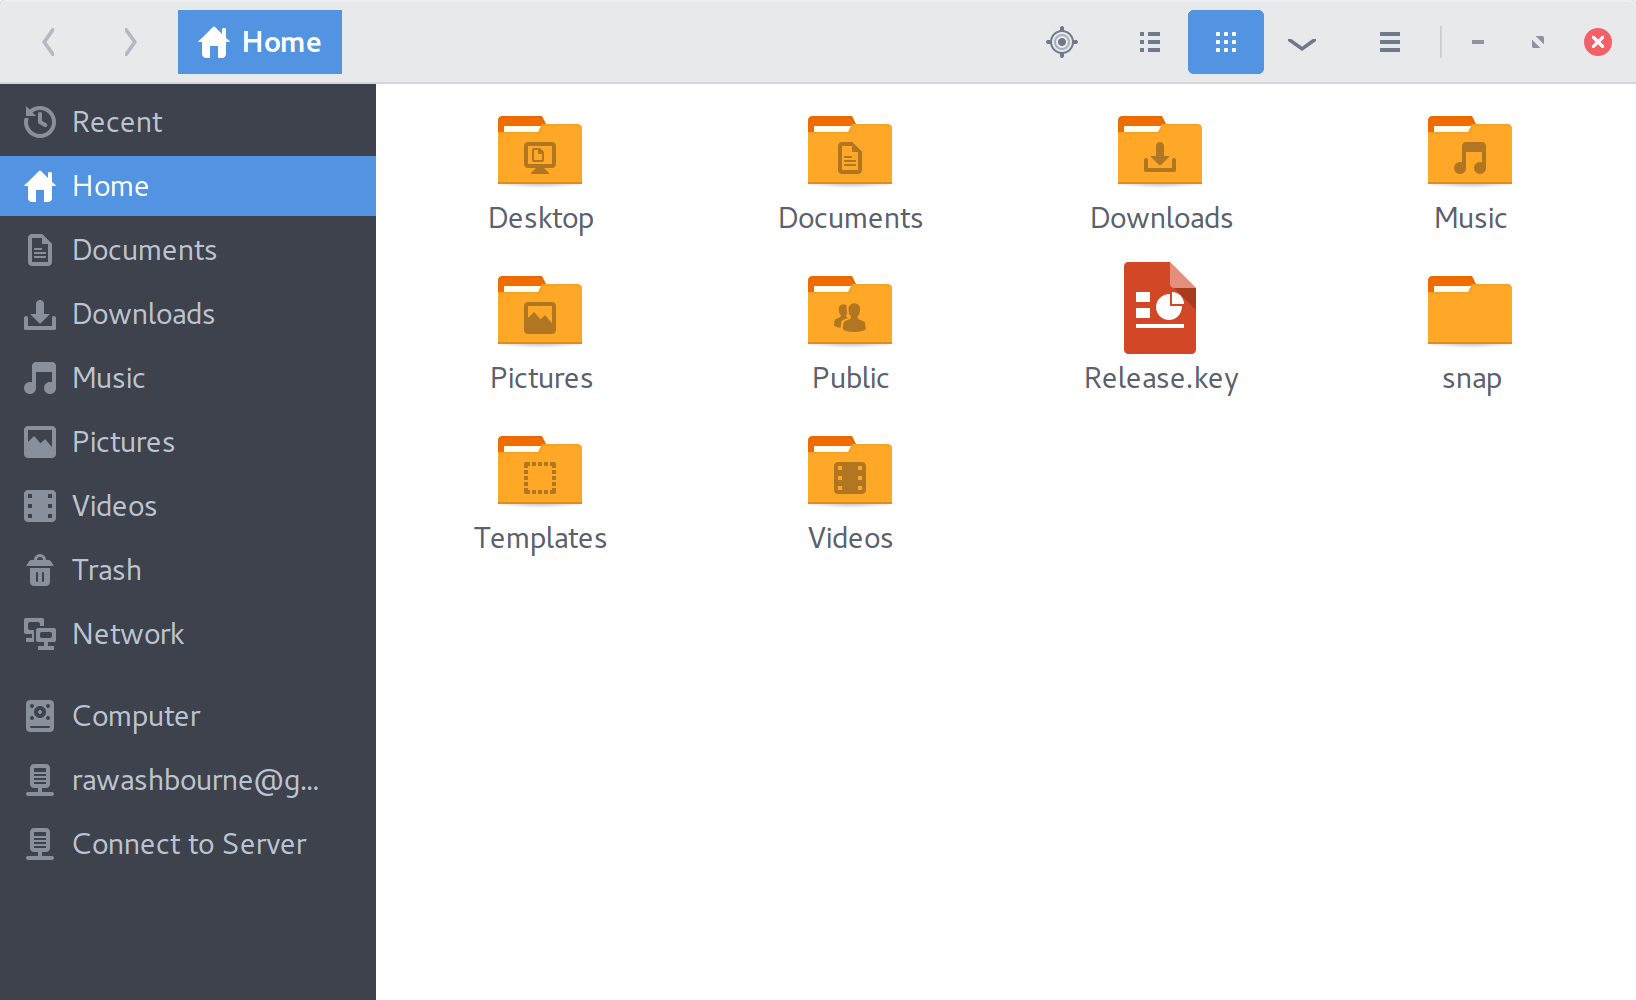The height and width of the screenshot is (1000, 1636).
Task: Open Connect to Server in sidebar
Action: (x=189, y=844)
